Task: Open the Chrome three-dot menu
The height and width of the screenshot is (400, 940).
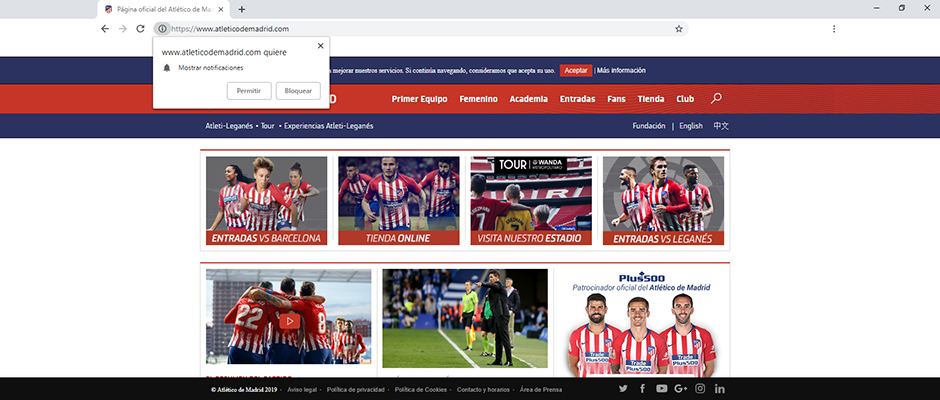Action: [x=834, y=29]
